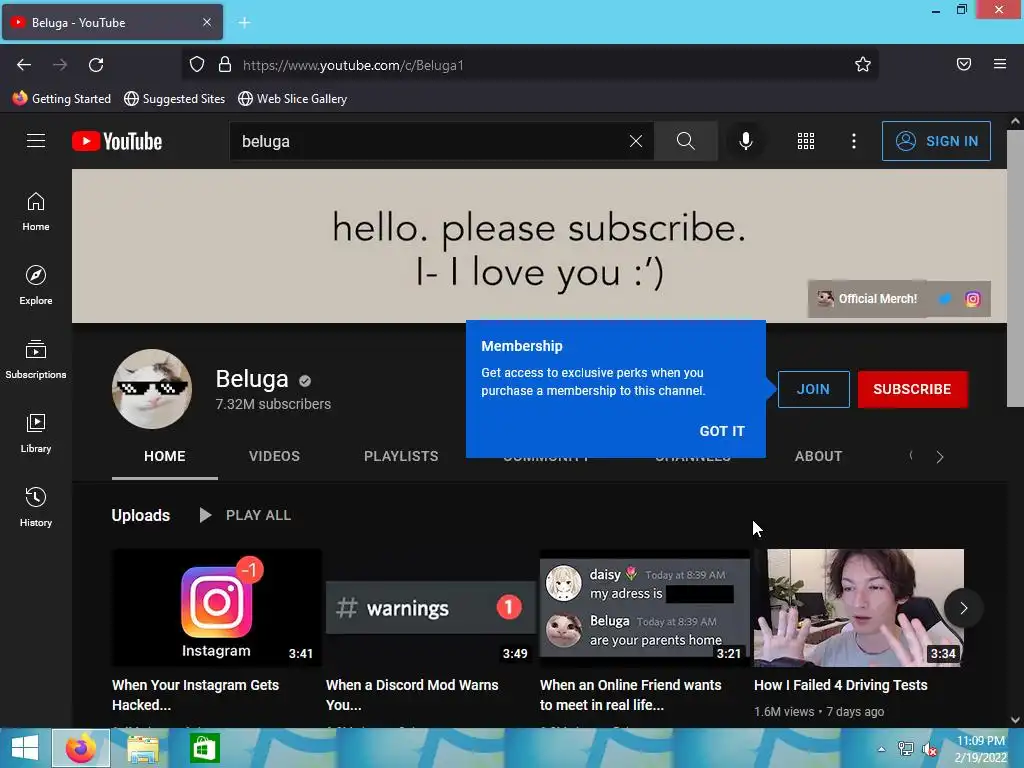Open Explore in sidebar
Viewport: 1024px width, 768px height.
(x=36, y=285)
